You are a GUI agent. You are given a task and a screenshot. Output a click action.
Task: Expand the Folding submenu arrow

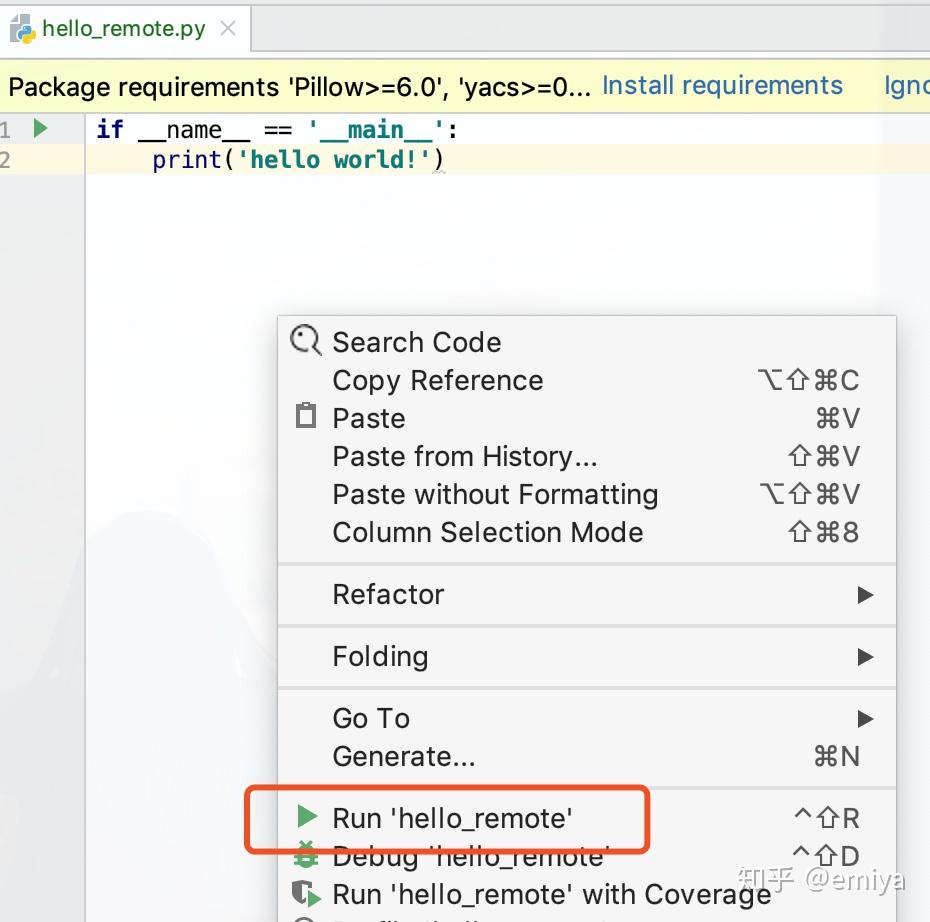click(x=865, y=657)
